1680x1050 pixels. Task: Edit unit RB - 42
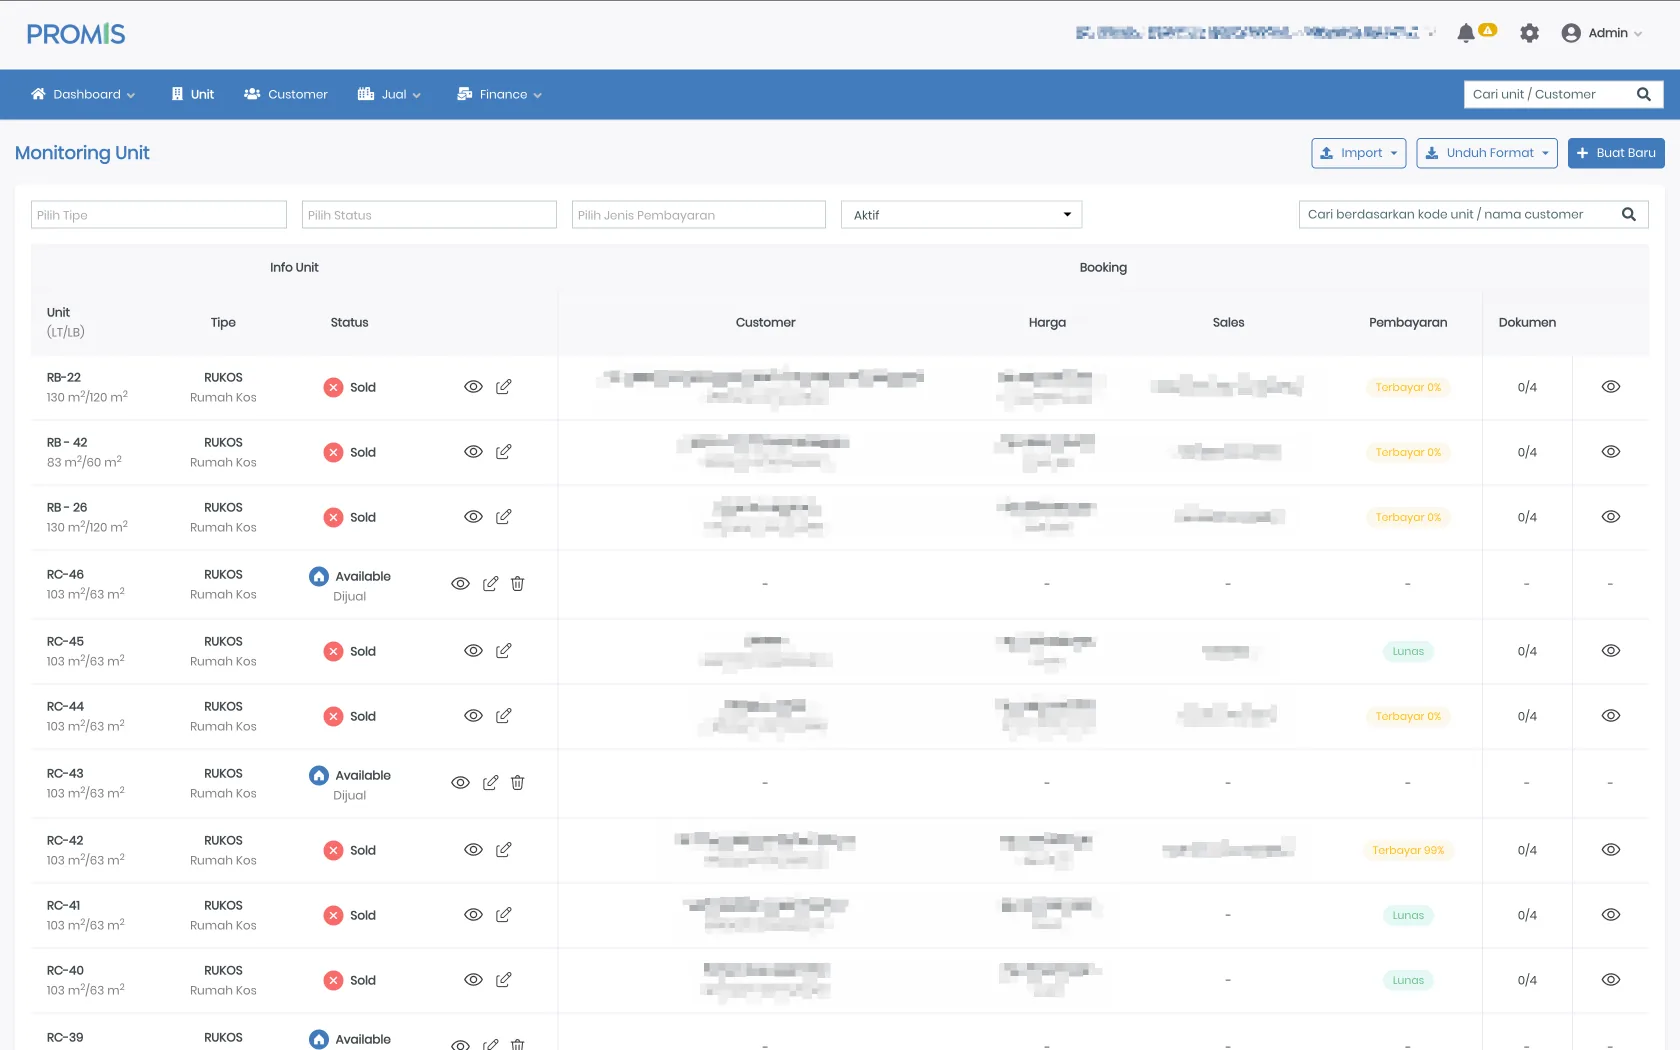(504, 452)
